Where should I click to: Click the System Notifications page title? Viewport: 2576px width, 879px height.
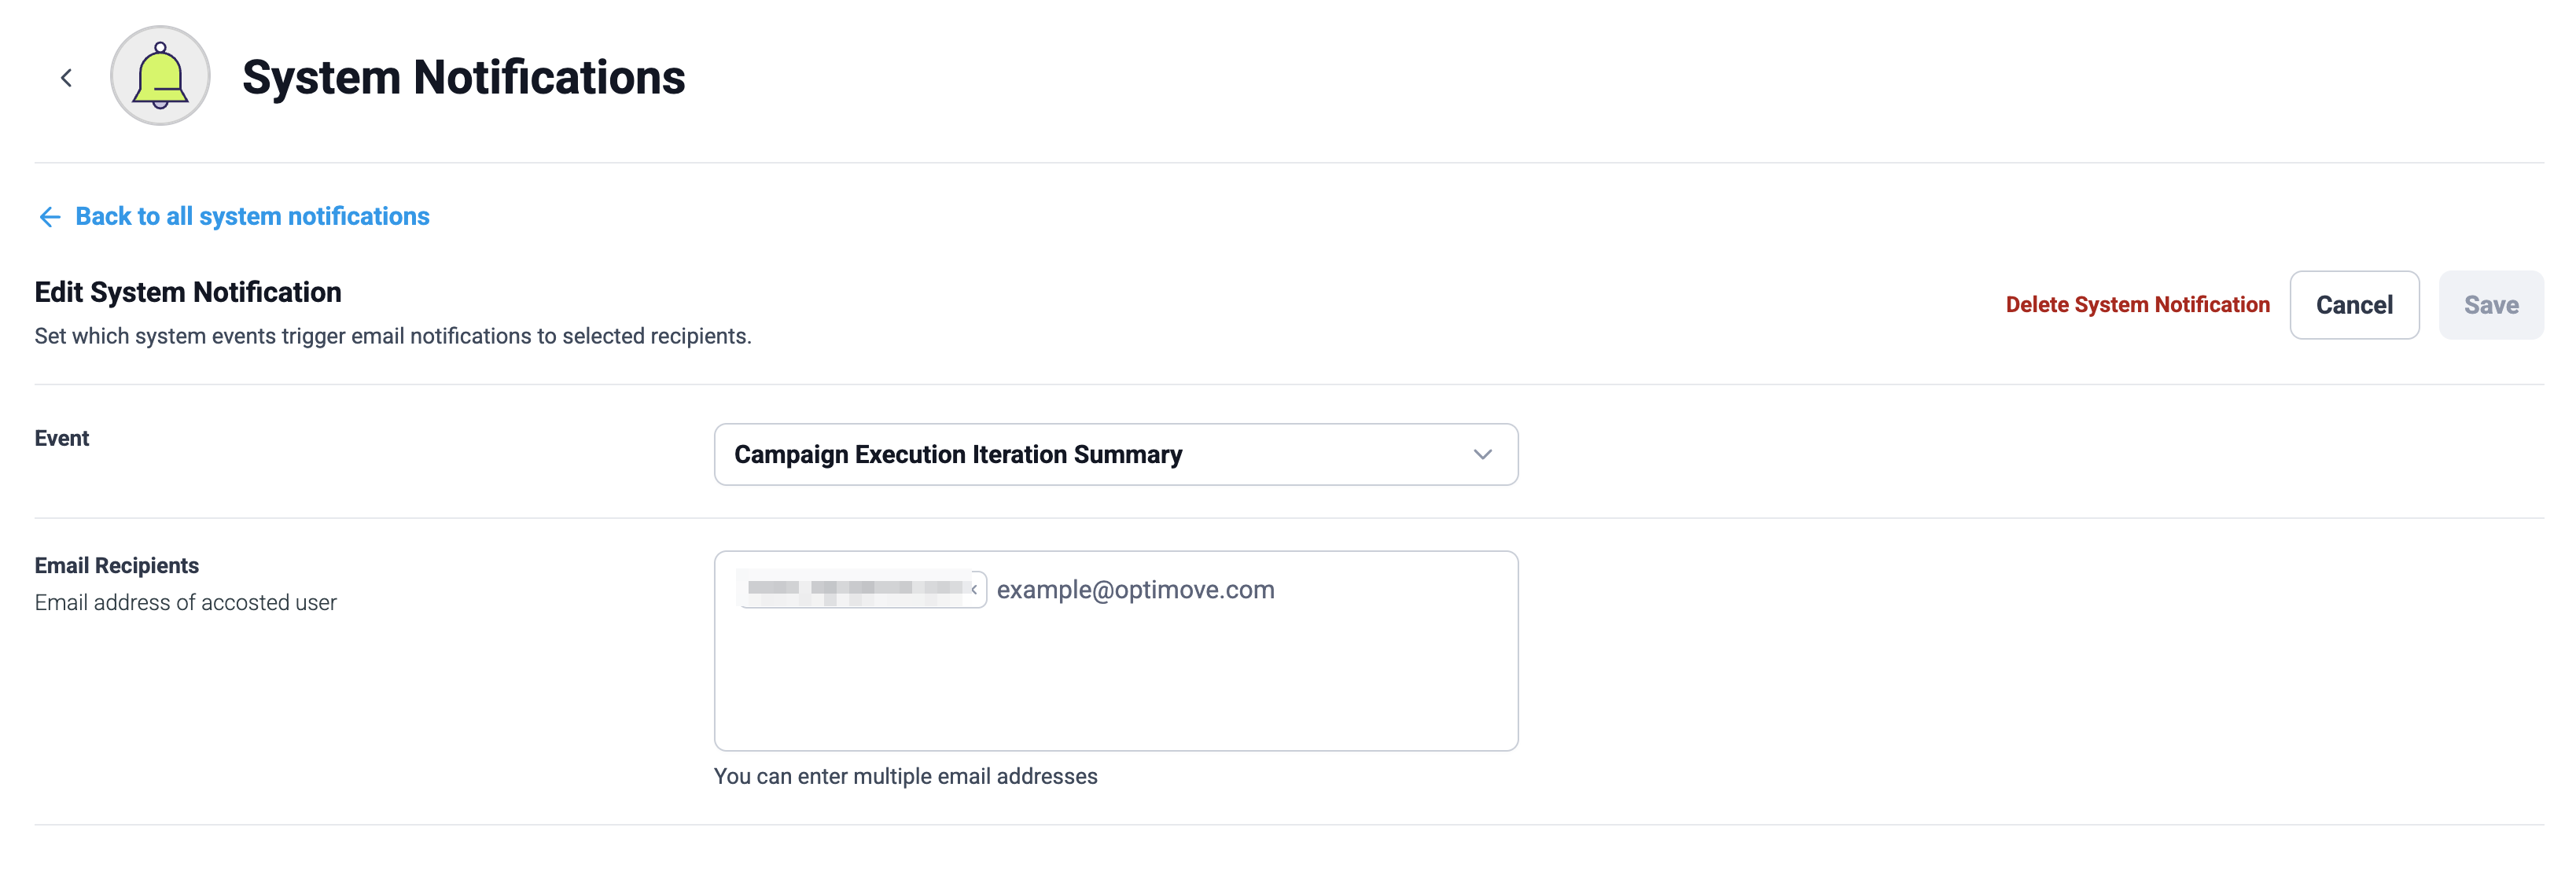(x=464, y=78)
